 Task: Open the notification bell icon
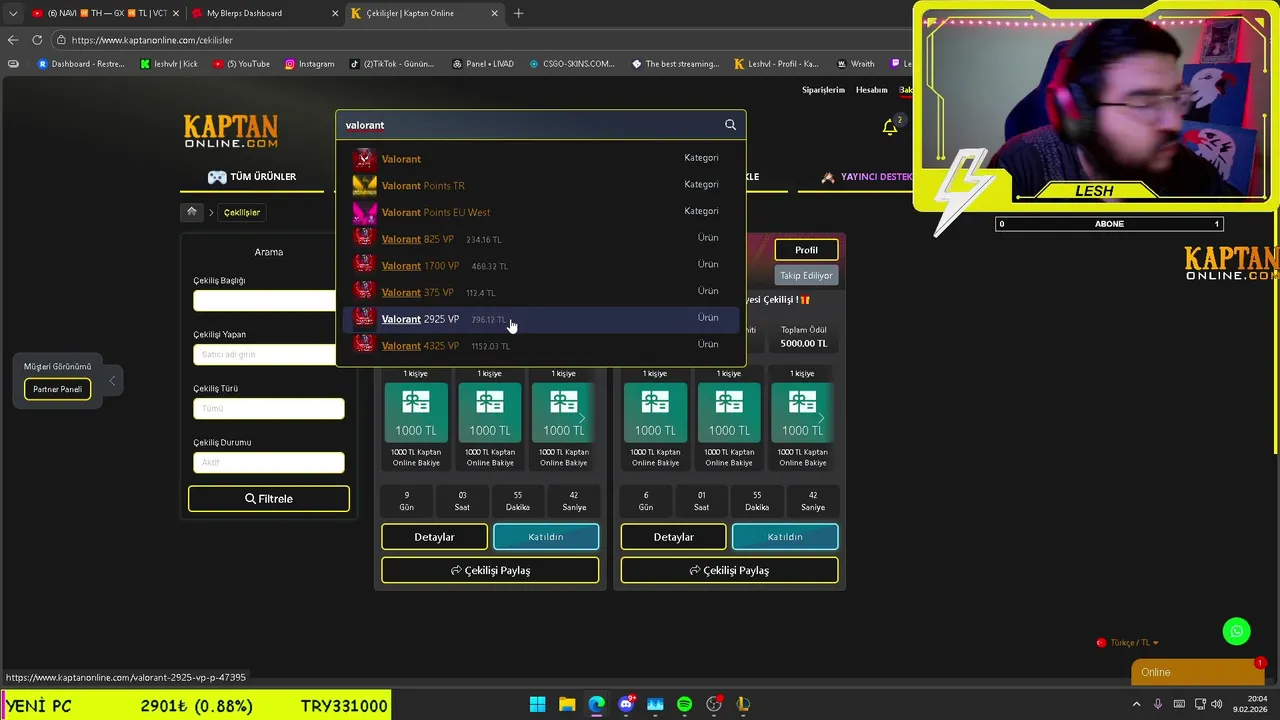tap(889, 127)
